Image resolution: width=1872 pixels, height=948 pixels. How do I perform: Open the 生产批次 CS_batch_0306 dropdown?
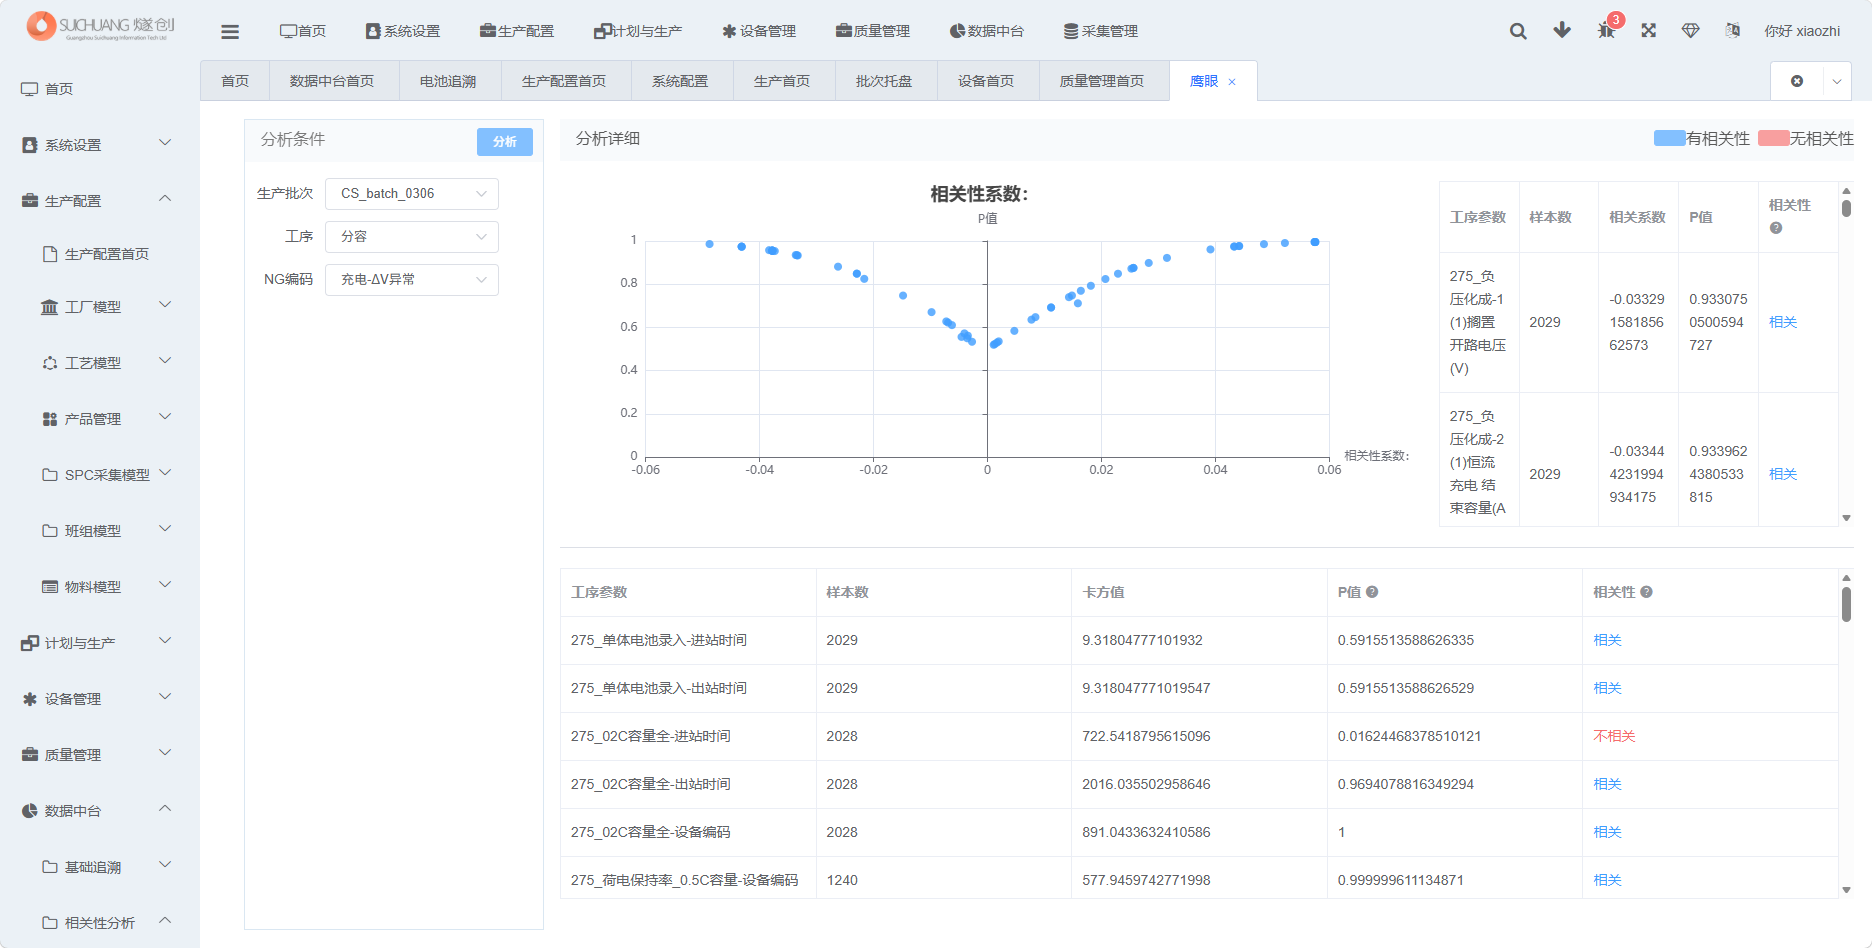pyautogui.click(x=412, y=194)
